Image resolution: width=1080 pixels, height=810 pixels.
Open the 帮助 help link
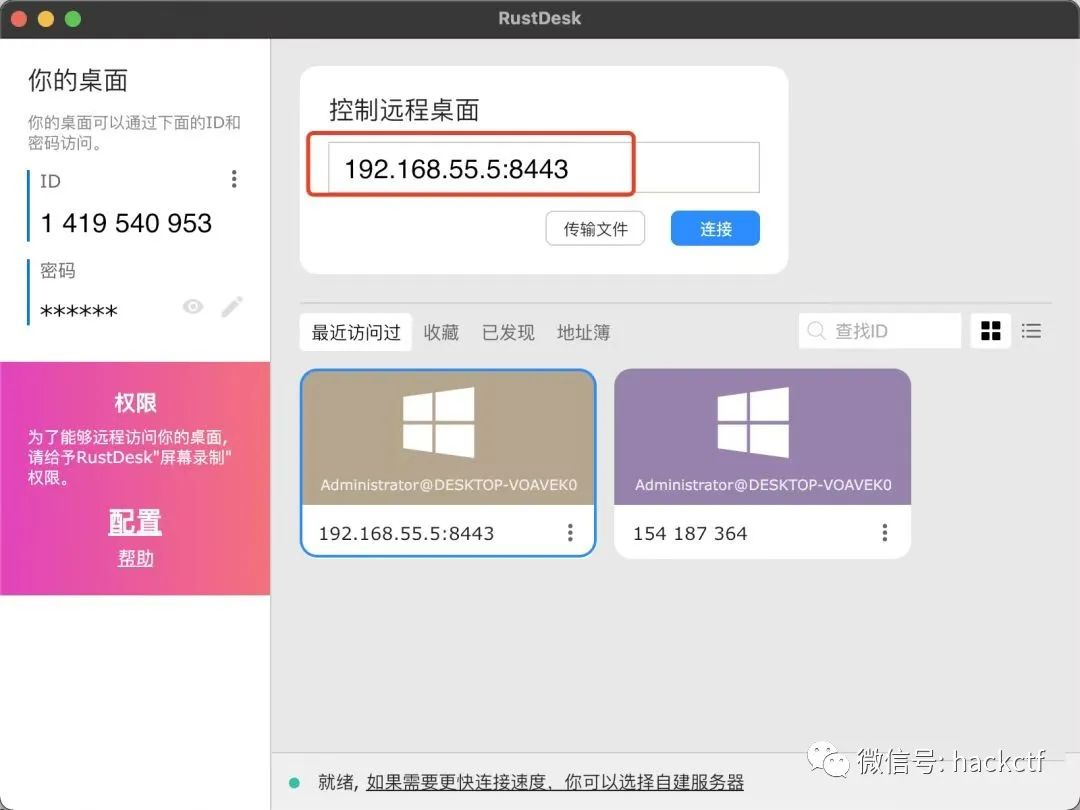click(135, 558)
